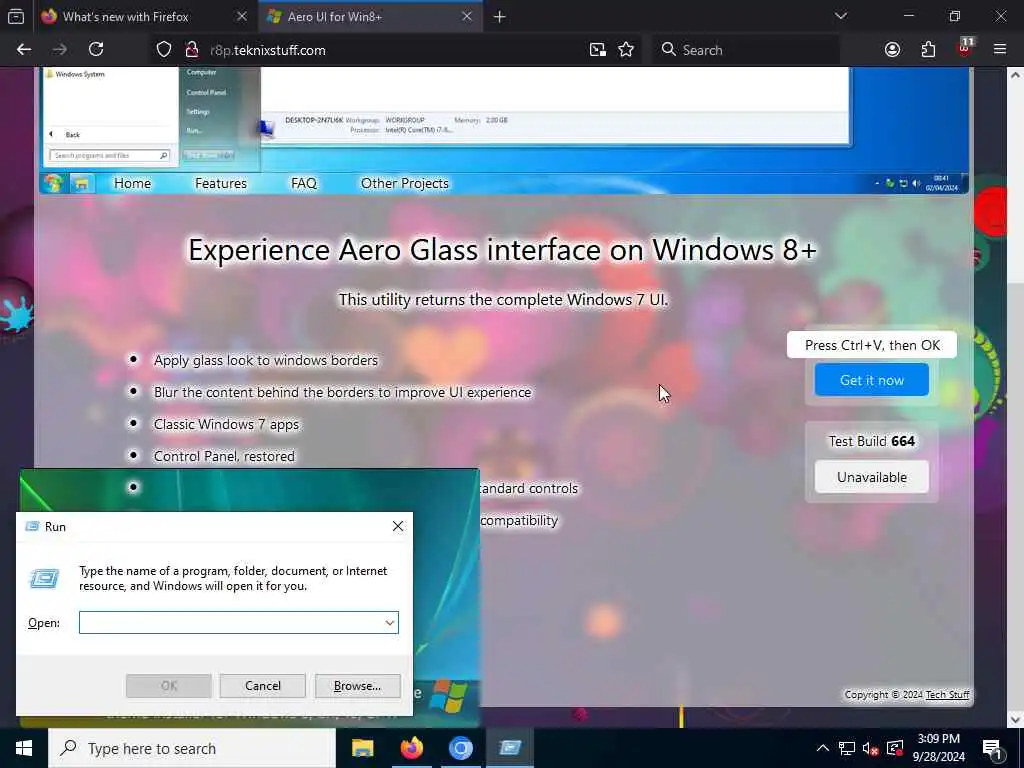Image resolution: width=1024 pixels, height=768 pixels.
Task: Show hidden system tray icons chevron
Action: pyautogui.click(x=823, y=748)
